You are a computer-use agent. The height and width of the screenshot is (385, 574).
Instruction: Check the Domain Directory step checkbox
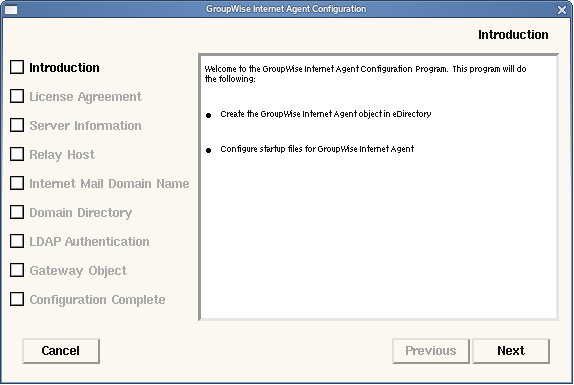[17, 212]
